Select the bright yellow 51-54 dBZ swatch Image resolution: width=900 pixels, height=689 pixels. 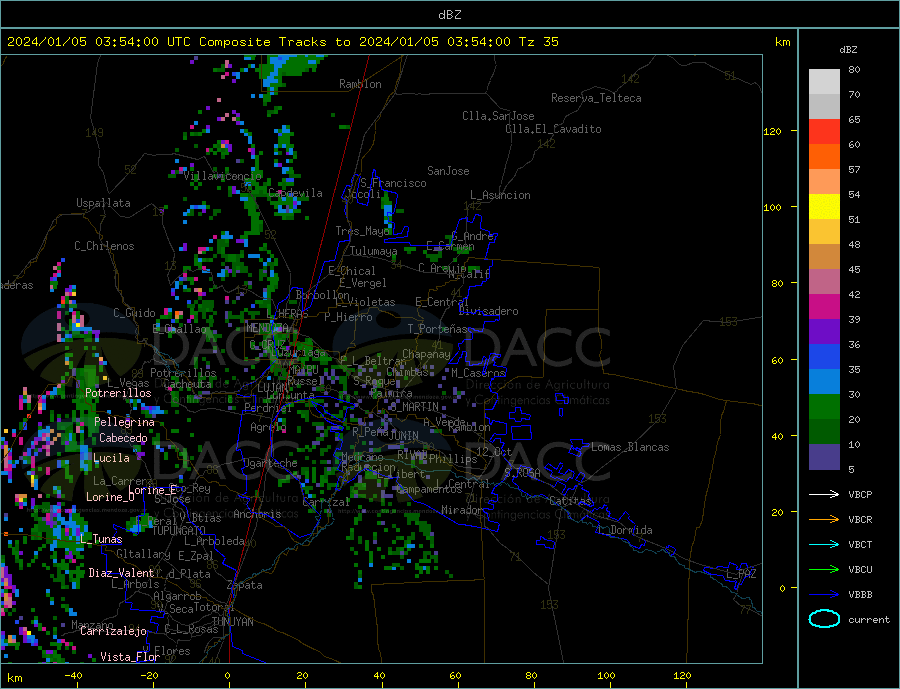tap(824, 207)
